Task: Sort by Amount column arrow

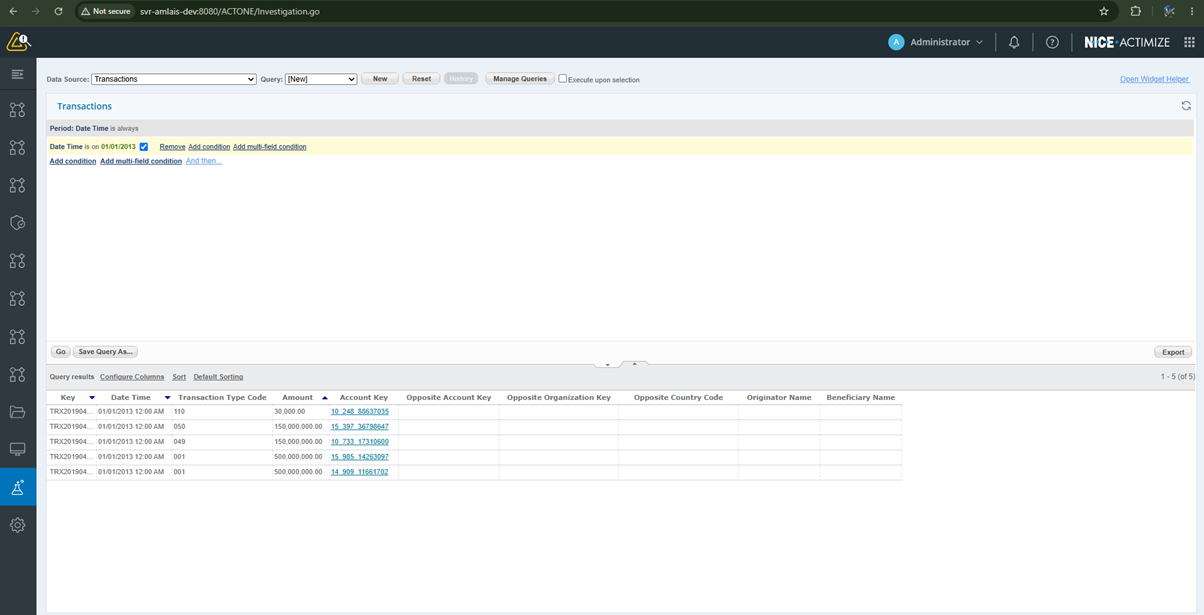Action: point(325,398)
